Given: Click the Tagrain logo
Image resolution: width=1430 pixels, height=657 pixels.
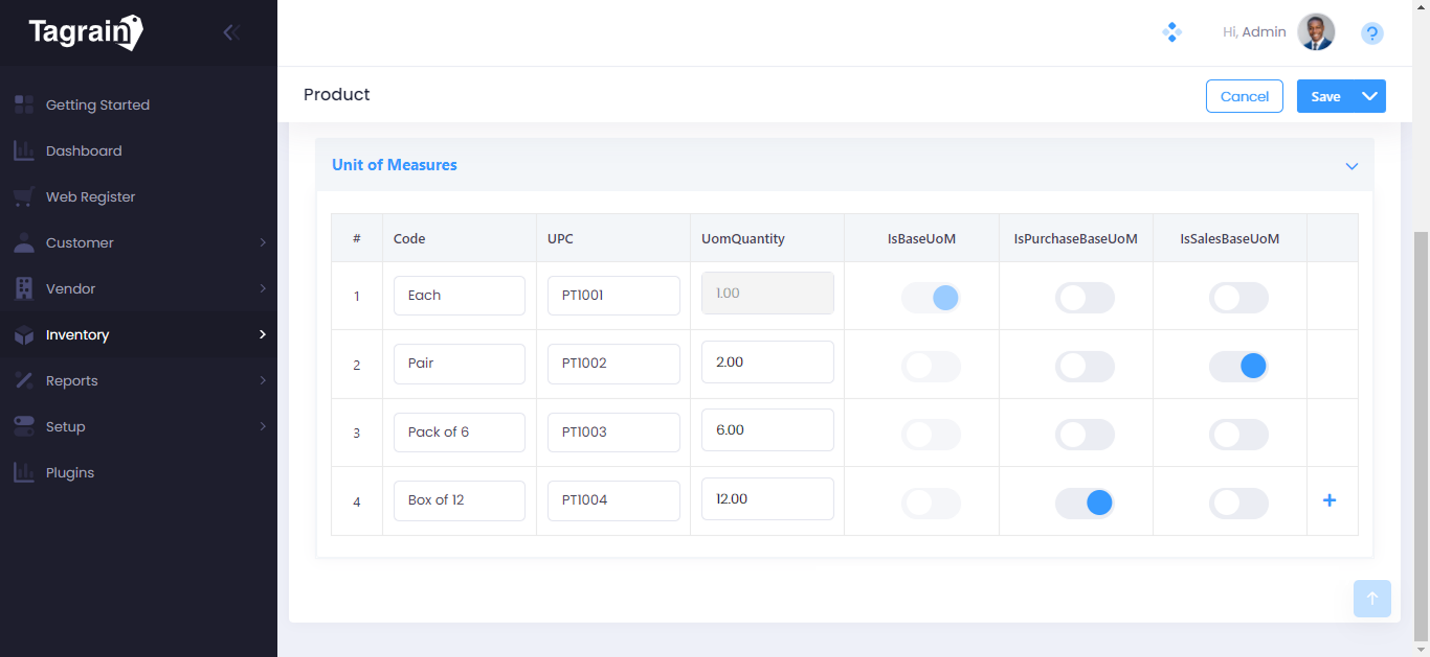Looking at the screenshot, I should [x=86, y=33].
